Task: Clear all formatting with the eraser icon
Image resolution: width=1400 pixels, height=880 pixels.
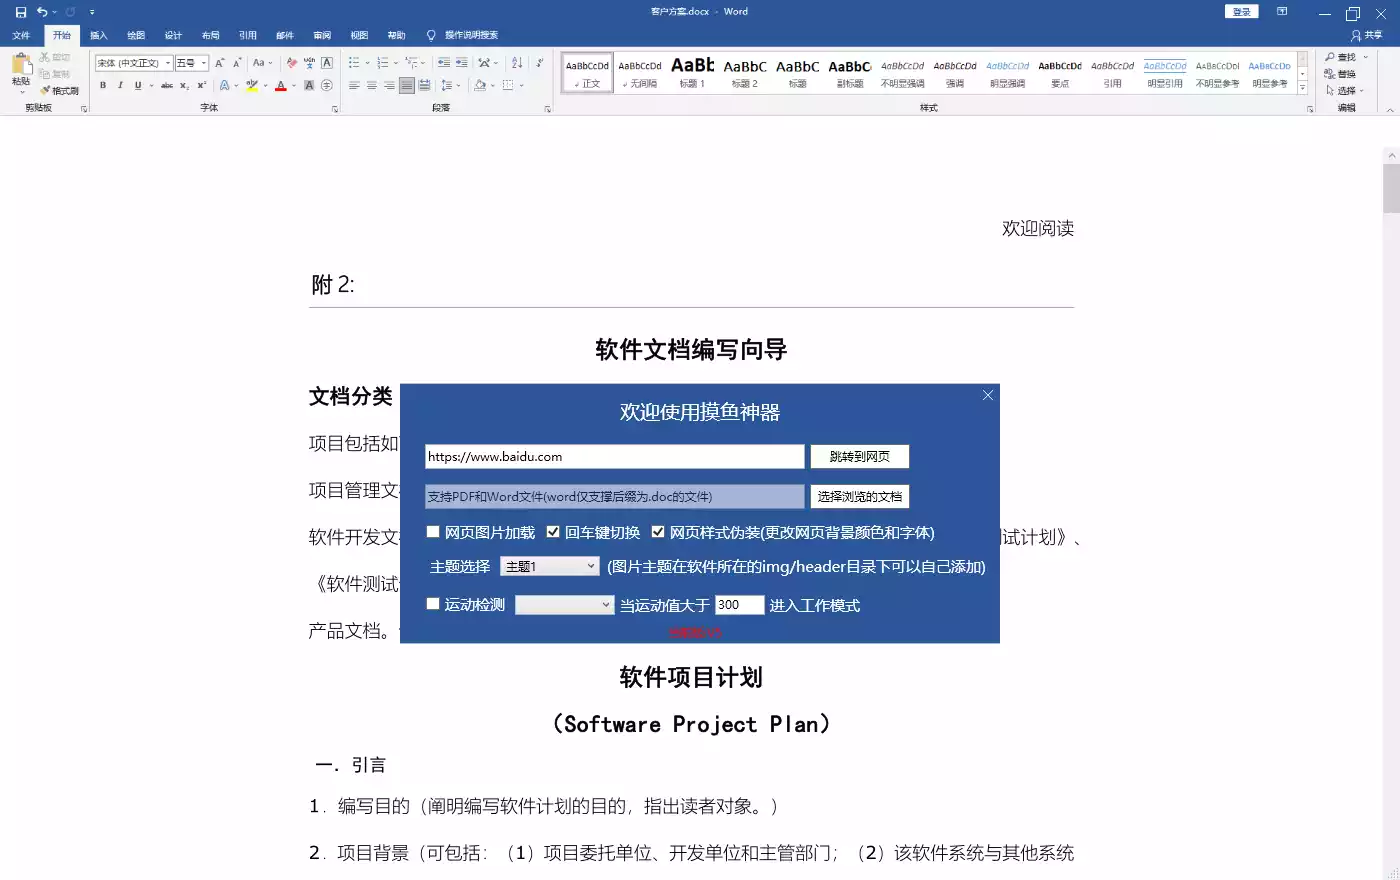Action: pyautogui.click(x=290, y=62)
